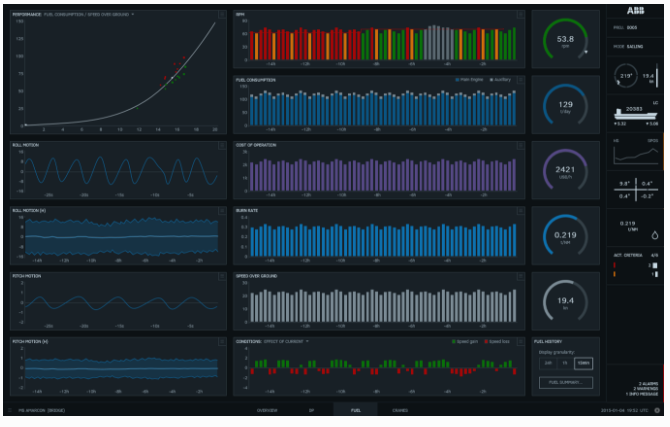Click the compass heading dial showing 219°
The height and width of the screenshot is (427, 670).
click(x=627, y=76)
